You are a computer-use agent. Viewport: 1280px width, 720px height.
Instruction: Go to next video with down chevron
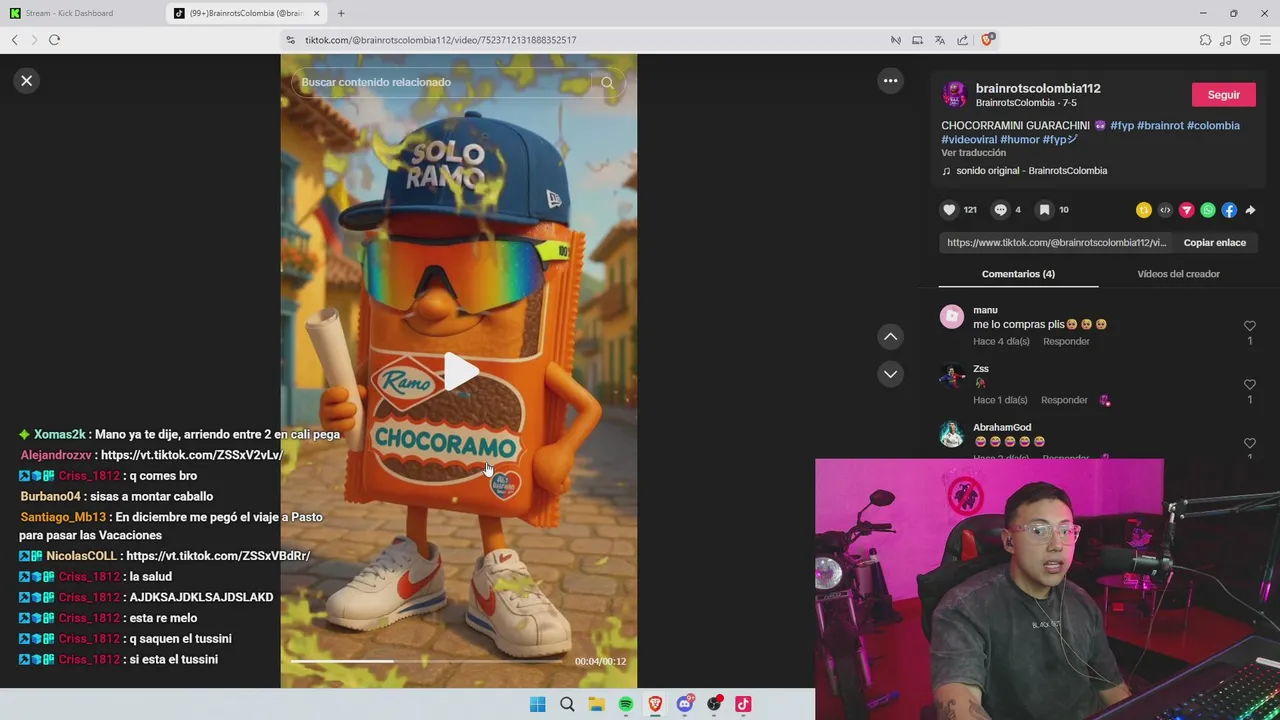[x=890, y=374]
